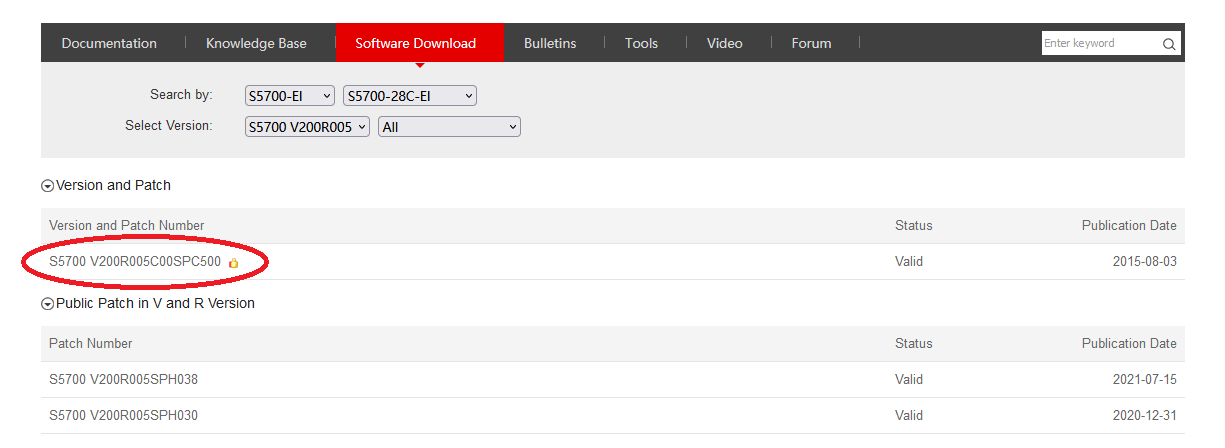Viewport: 1225px width, 448px height.
Task: Click publication date 2015-08-03
Action: [1145, 262]
